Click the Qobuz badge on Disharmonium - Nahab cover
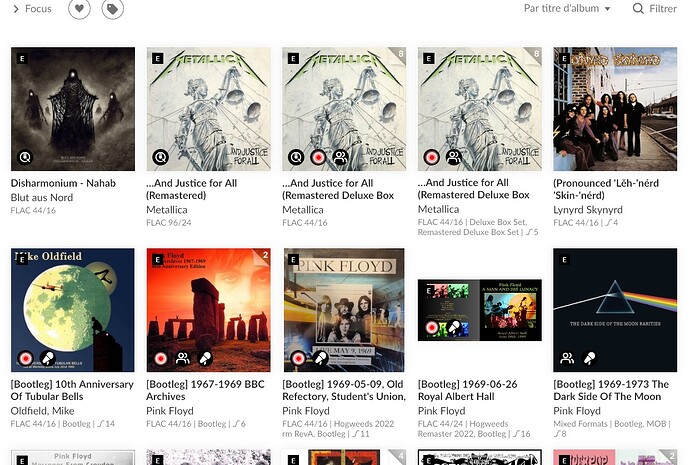690x465 pixels. (x=25, y=157)
